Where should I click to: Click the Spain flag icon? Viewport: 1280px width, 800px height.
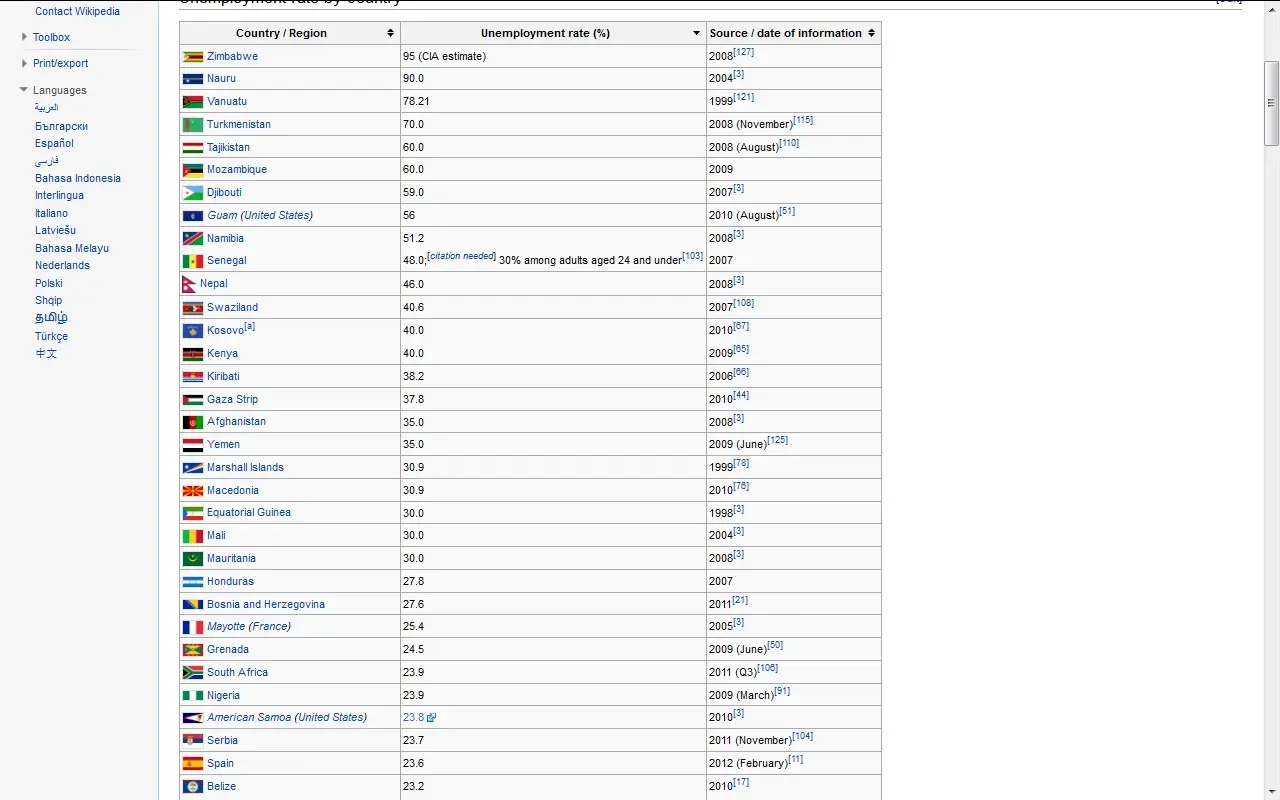(193, 763)
